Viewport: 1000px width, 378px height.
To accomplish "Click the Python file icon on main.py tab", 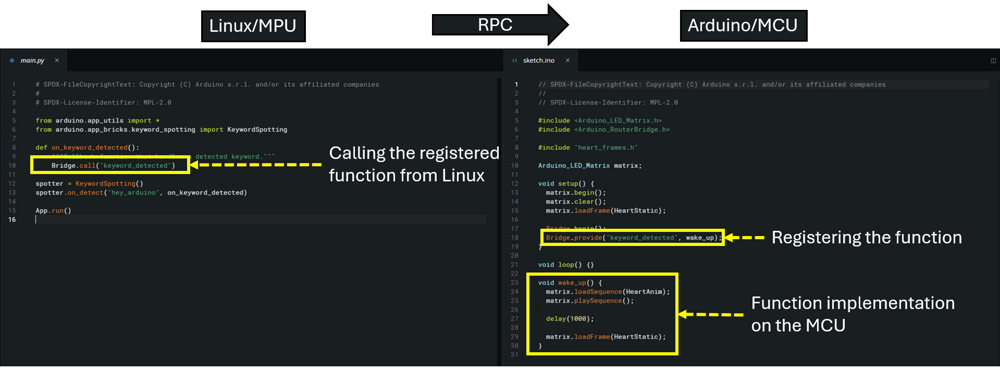I will 12,61.
